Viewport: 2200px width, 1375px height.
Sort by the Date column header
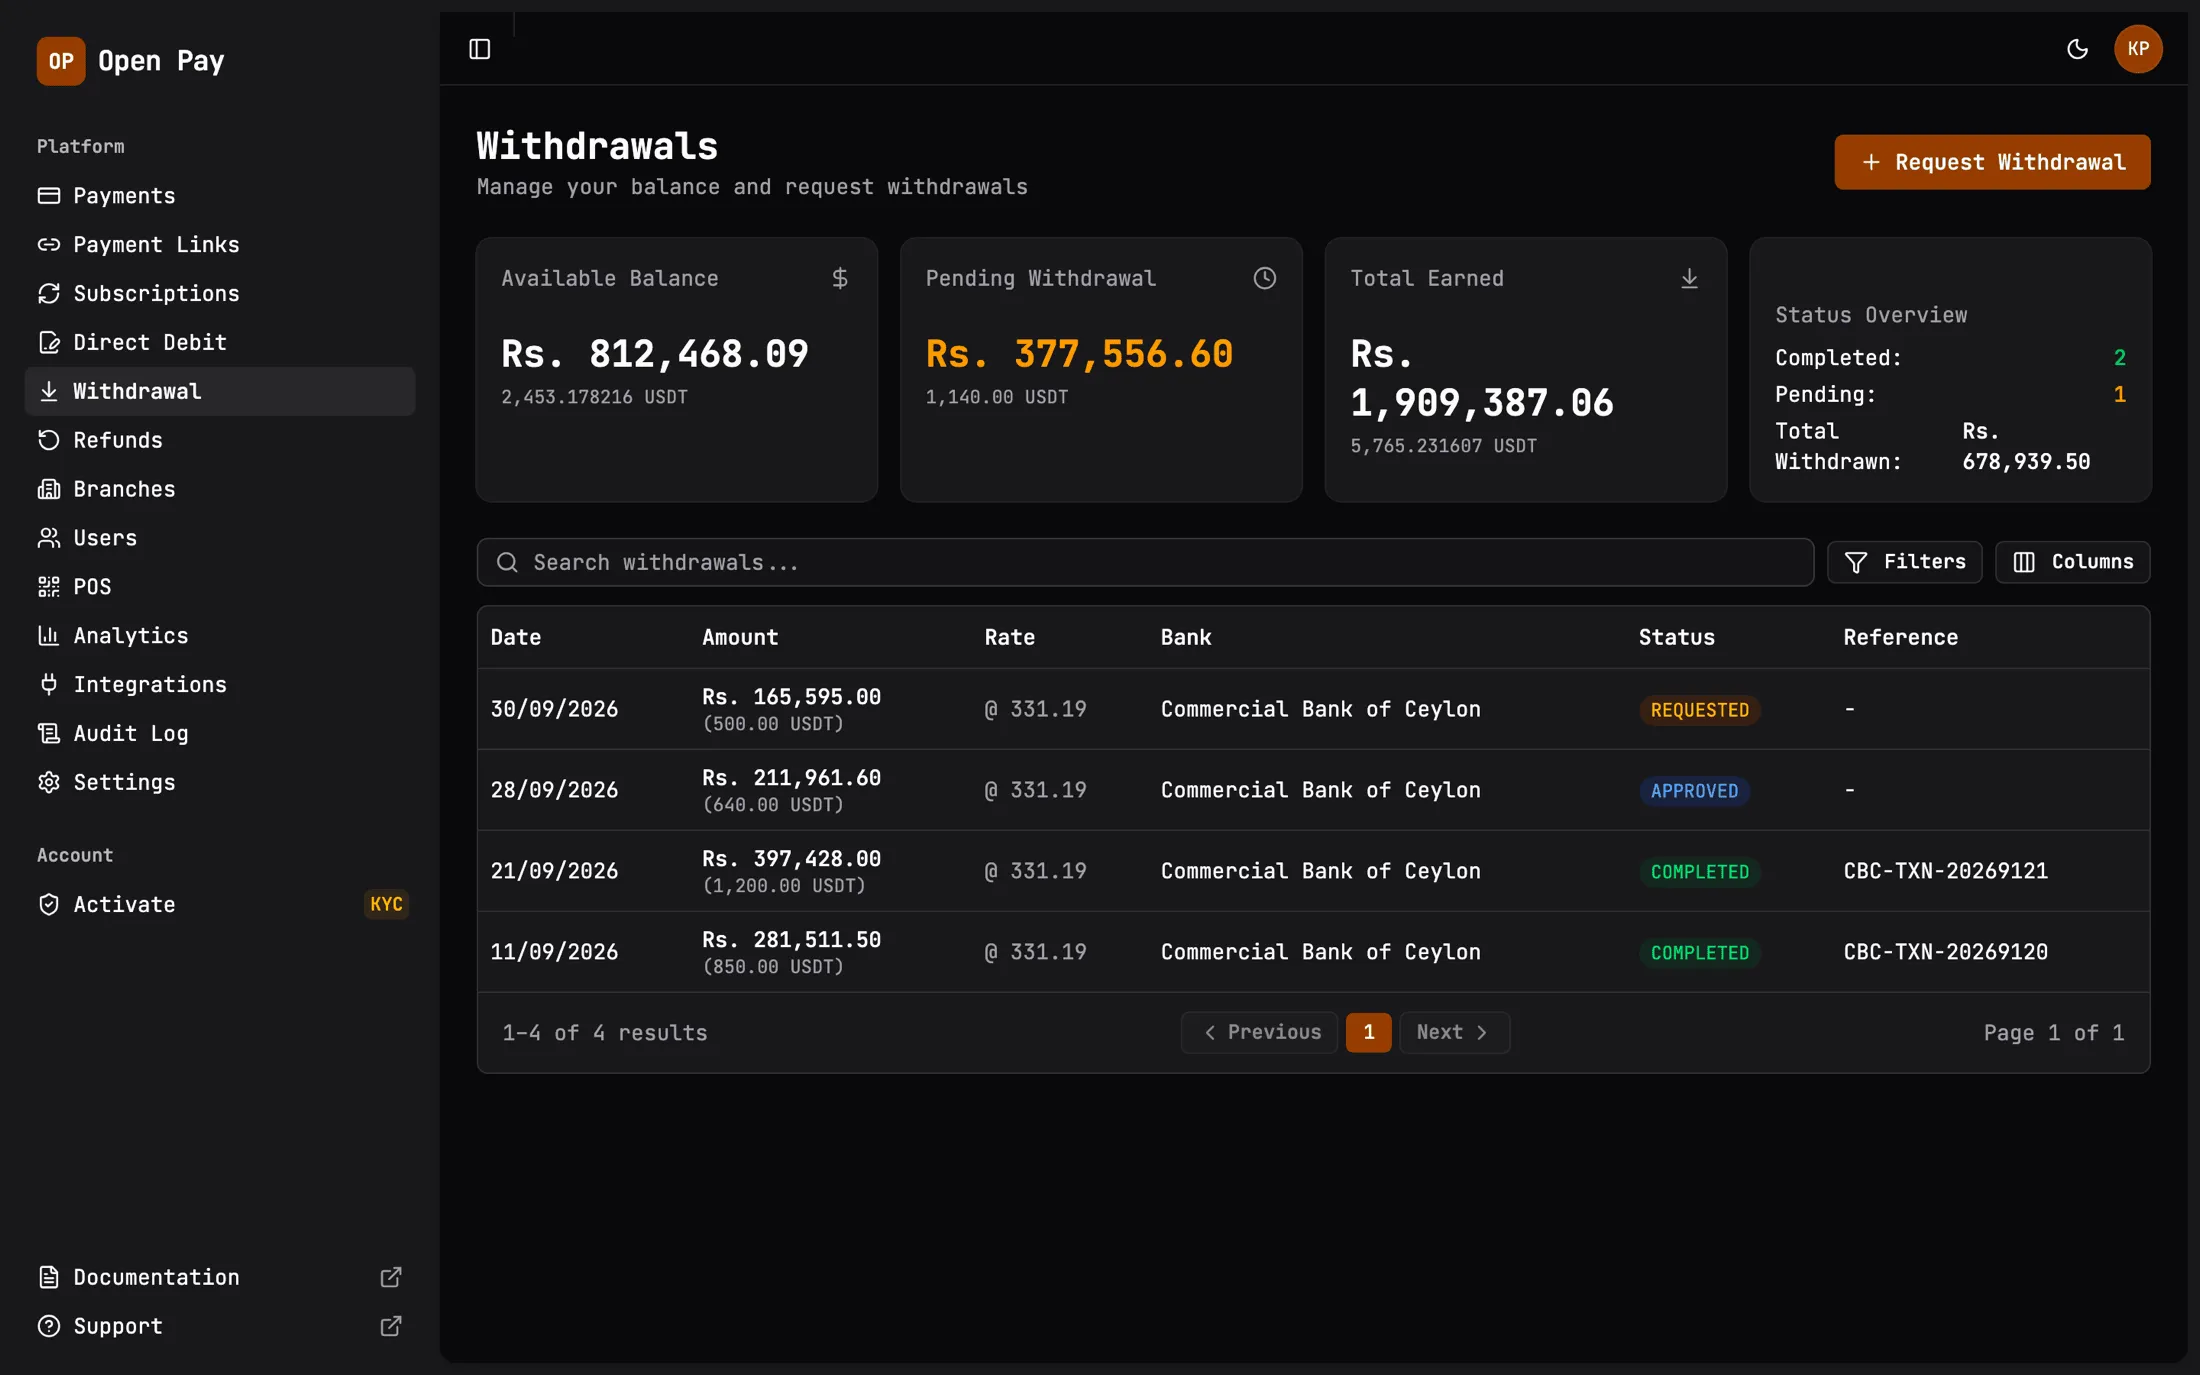(516, 637)
